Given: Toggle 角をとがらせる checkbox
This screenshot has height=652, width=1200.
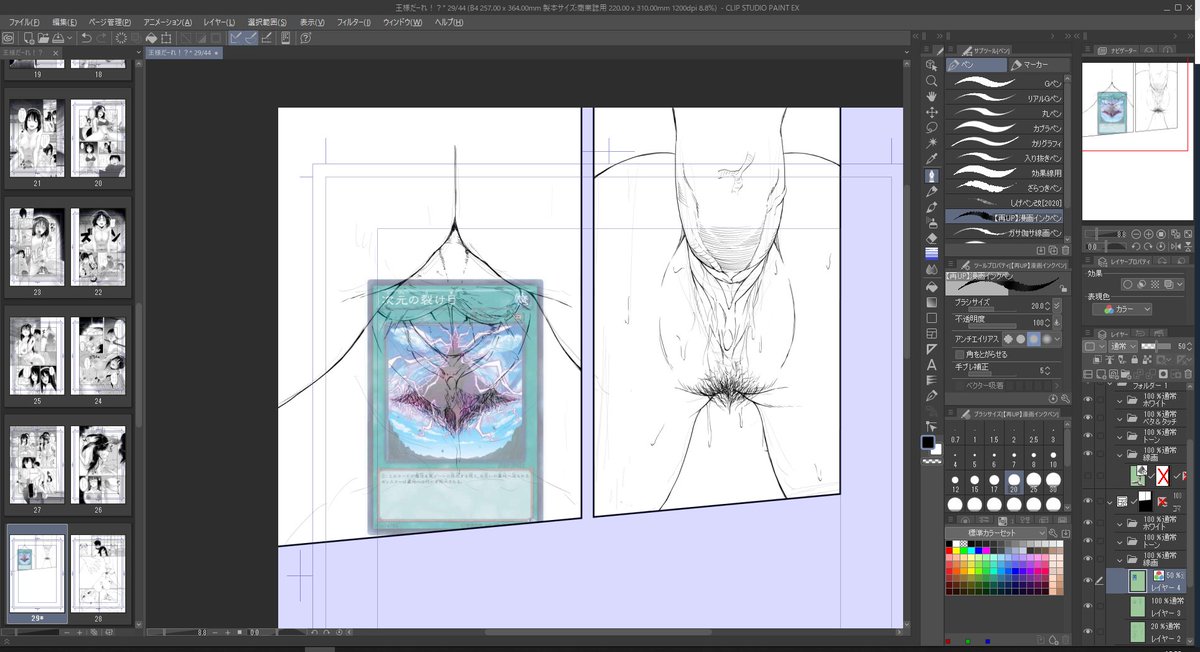Looking at the screenshot, I should pyautogui.click(x=960, y=354).
